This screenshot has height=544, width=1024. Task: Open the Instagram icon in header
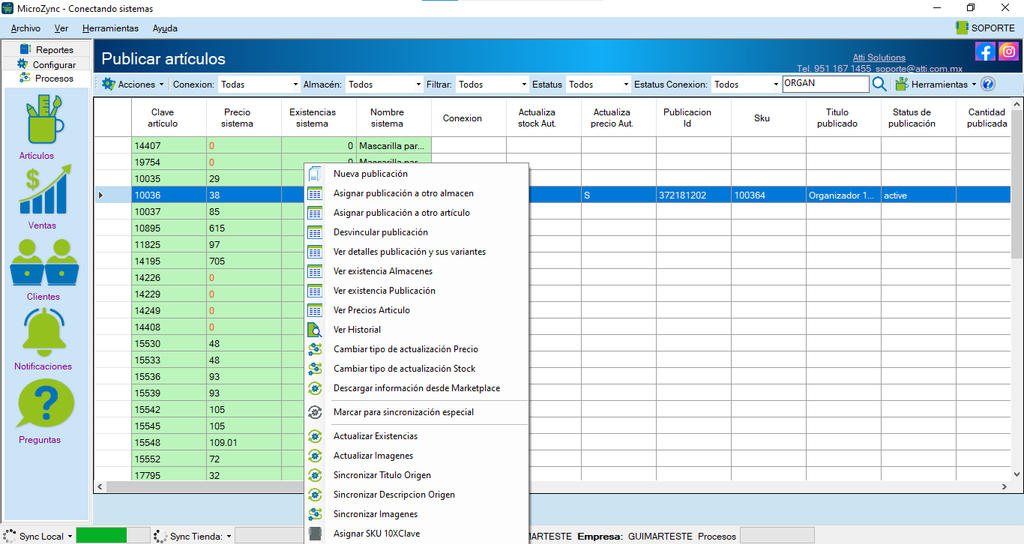(x=1008, y=51)
